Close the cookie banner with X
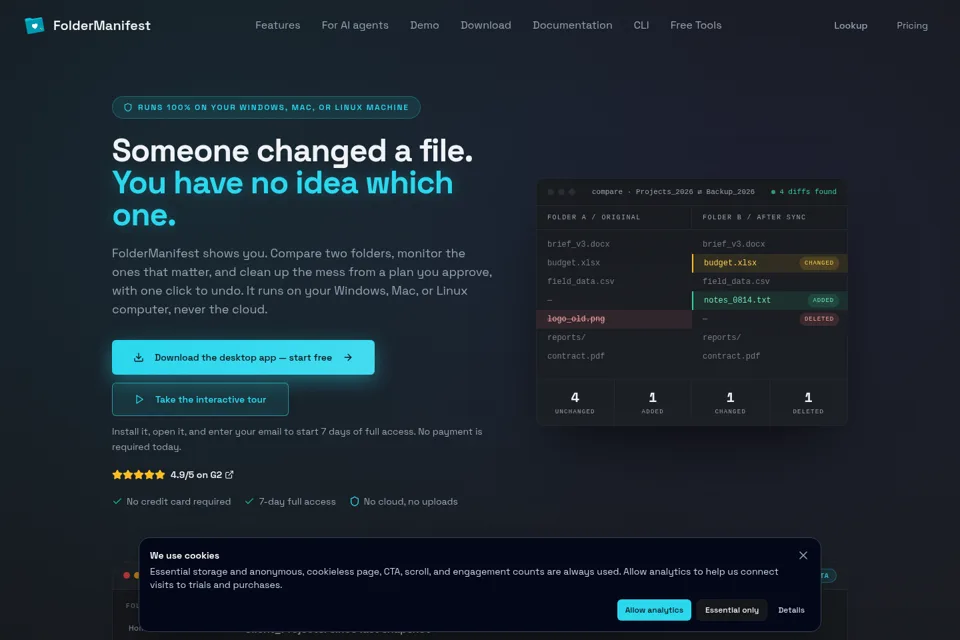Viewport: 960px width, 640px height. pyautogui.click(x=803, y=555)
